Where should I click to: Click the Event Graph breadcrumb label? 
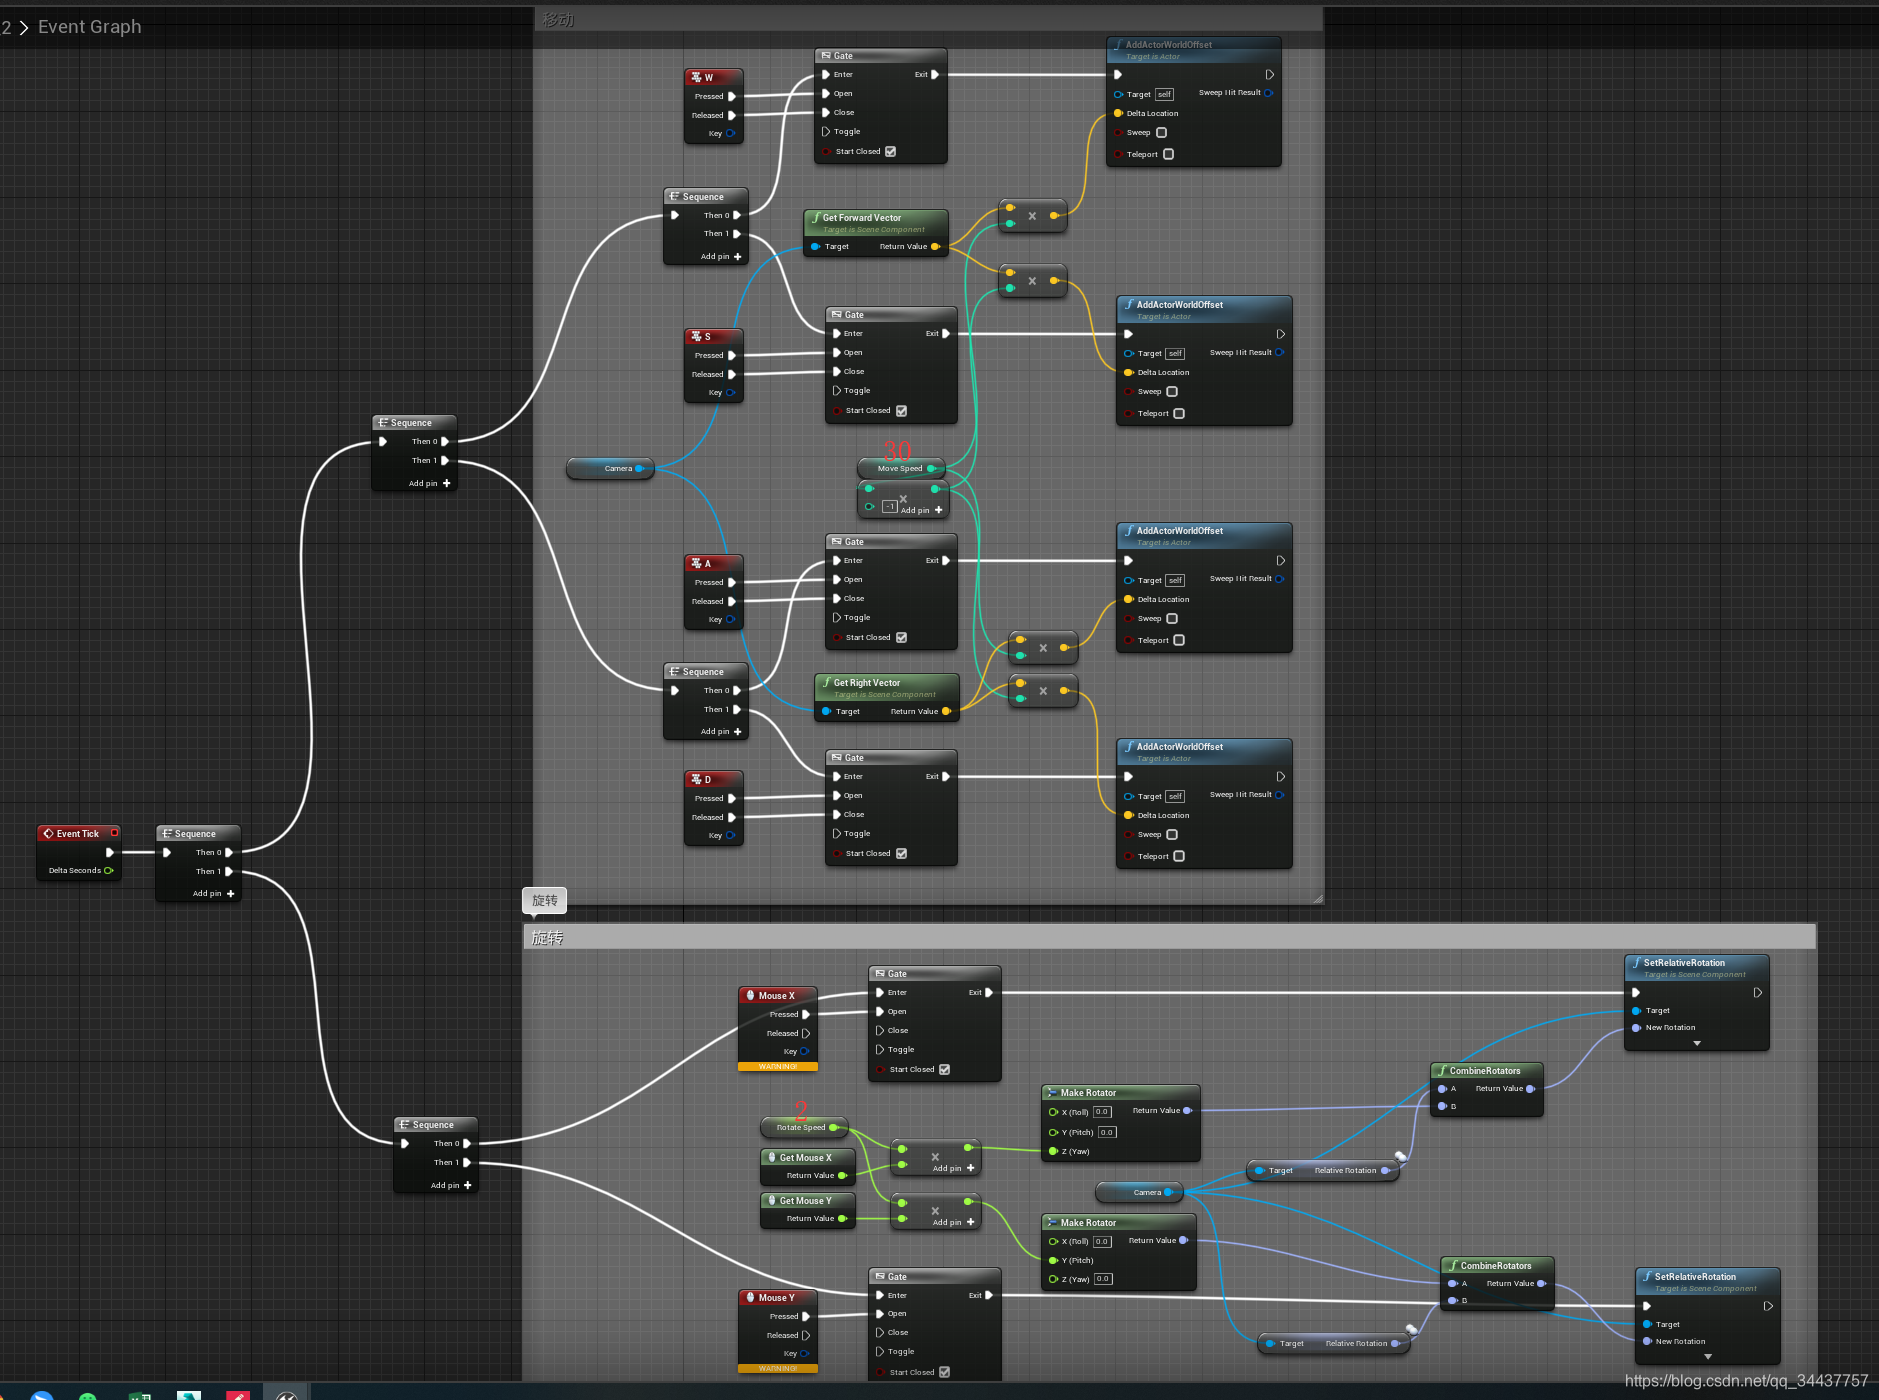90,27
